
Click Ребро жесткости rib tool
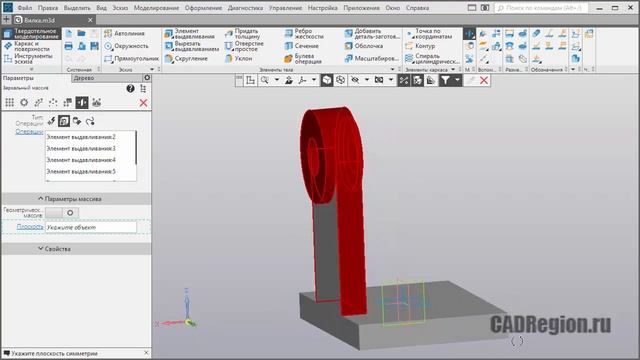click(304, 33)
